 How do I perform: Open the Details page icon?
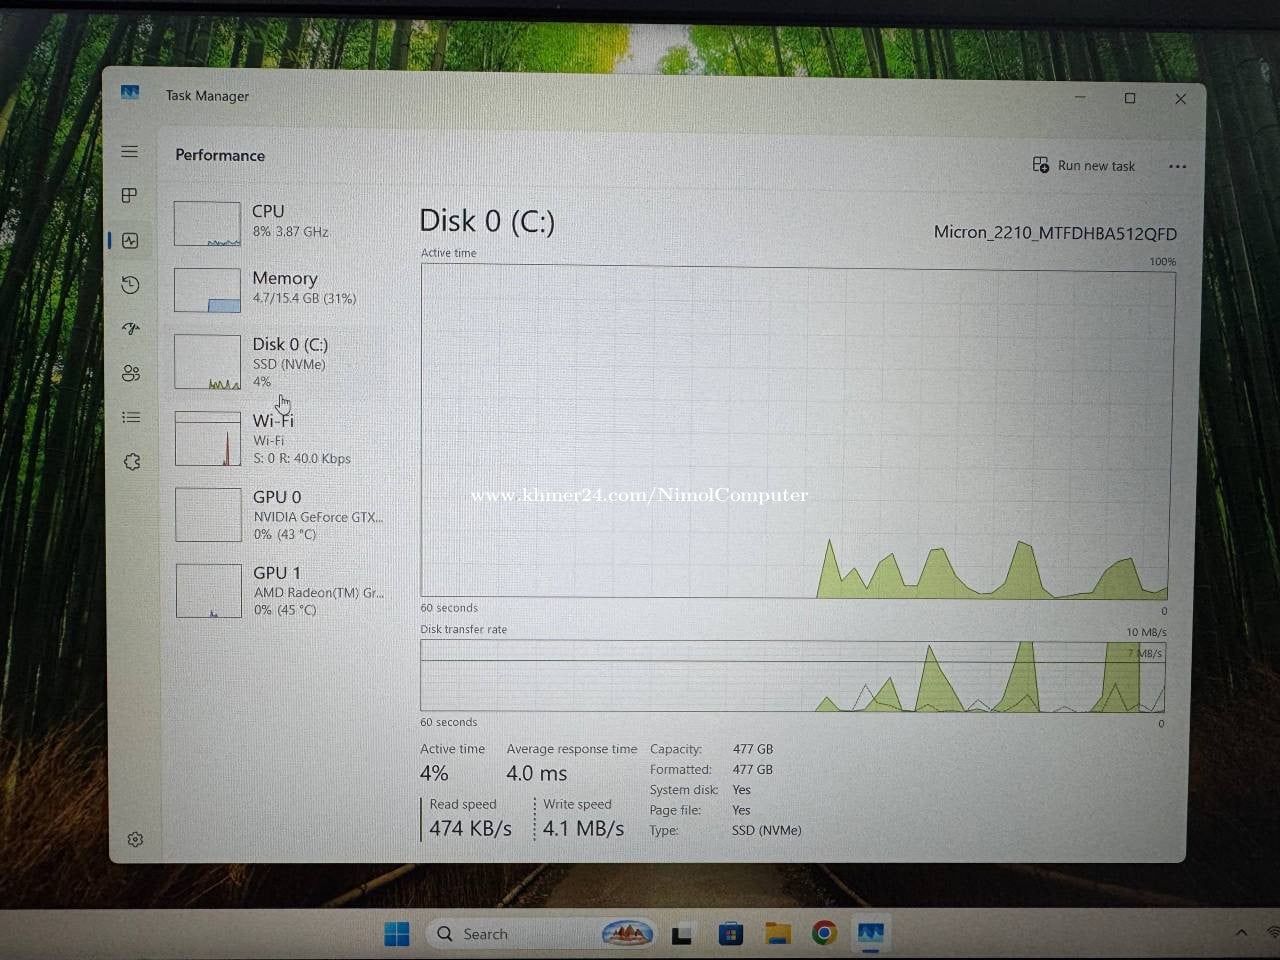[x=131, y=417]
